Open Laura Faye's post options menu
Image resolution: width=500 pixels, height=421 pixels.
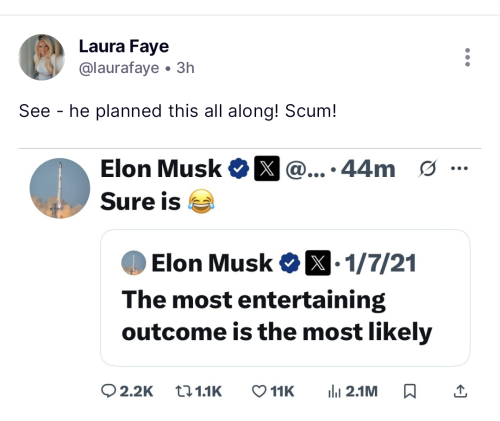coord(467,57)
